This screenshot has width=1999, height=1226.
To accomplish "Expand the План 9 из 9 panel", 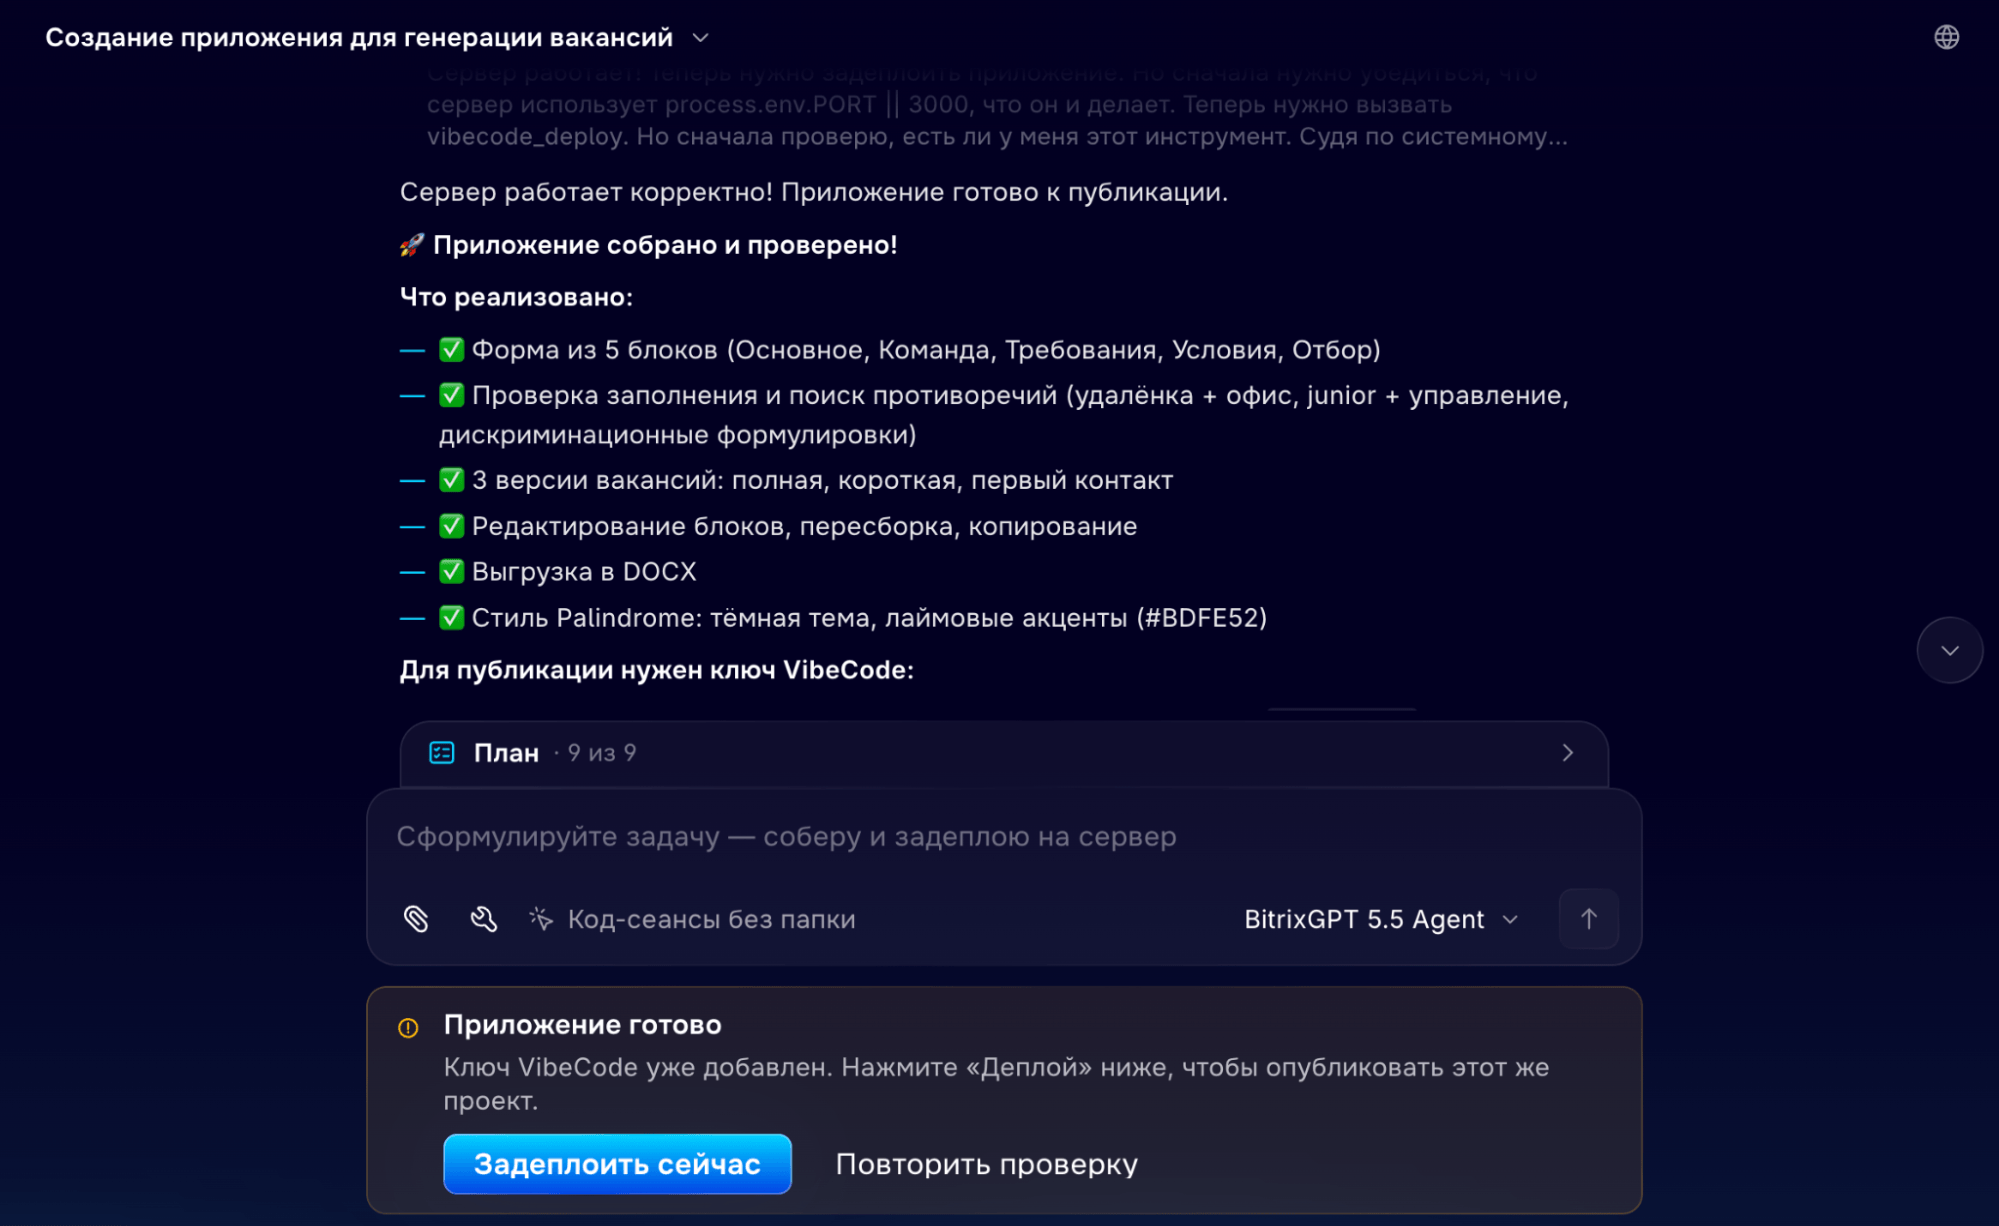I will coord(1004,753).
